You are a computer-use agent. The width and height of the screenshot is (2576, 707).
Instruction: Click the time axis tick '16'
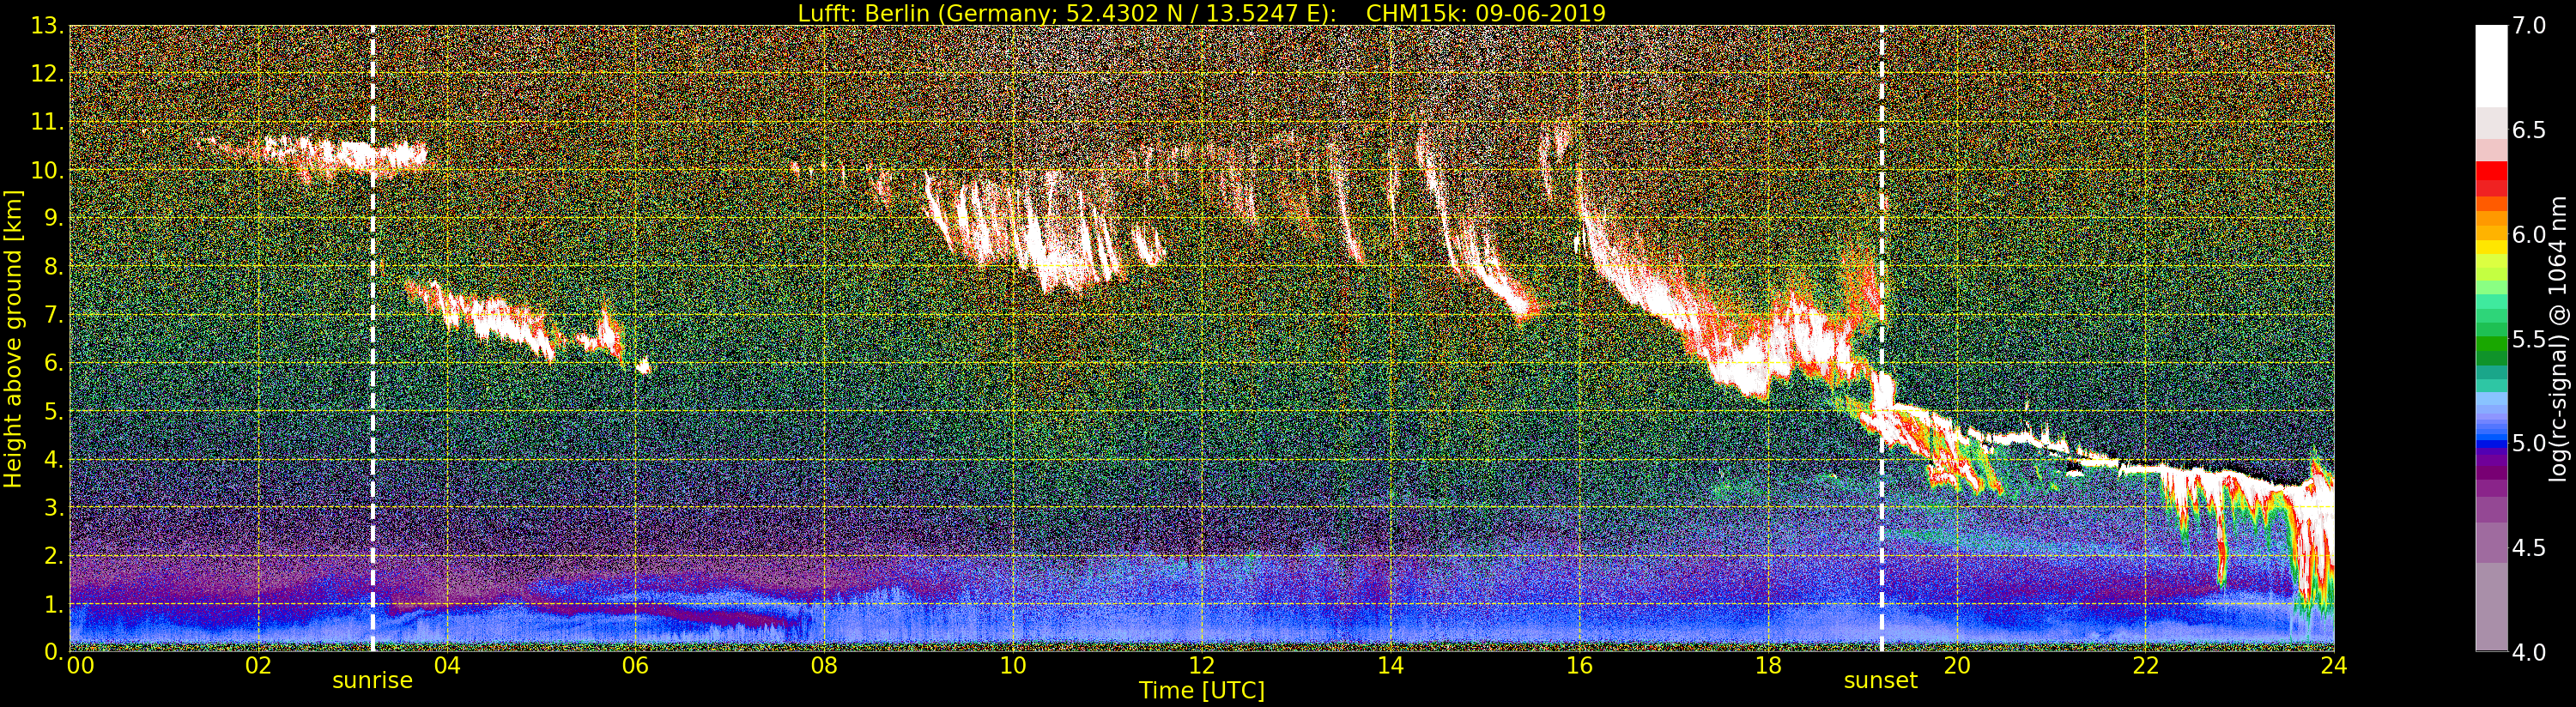point(1579,665)
